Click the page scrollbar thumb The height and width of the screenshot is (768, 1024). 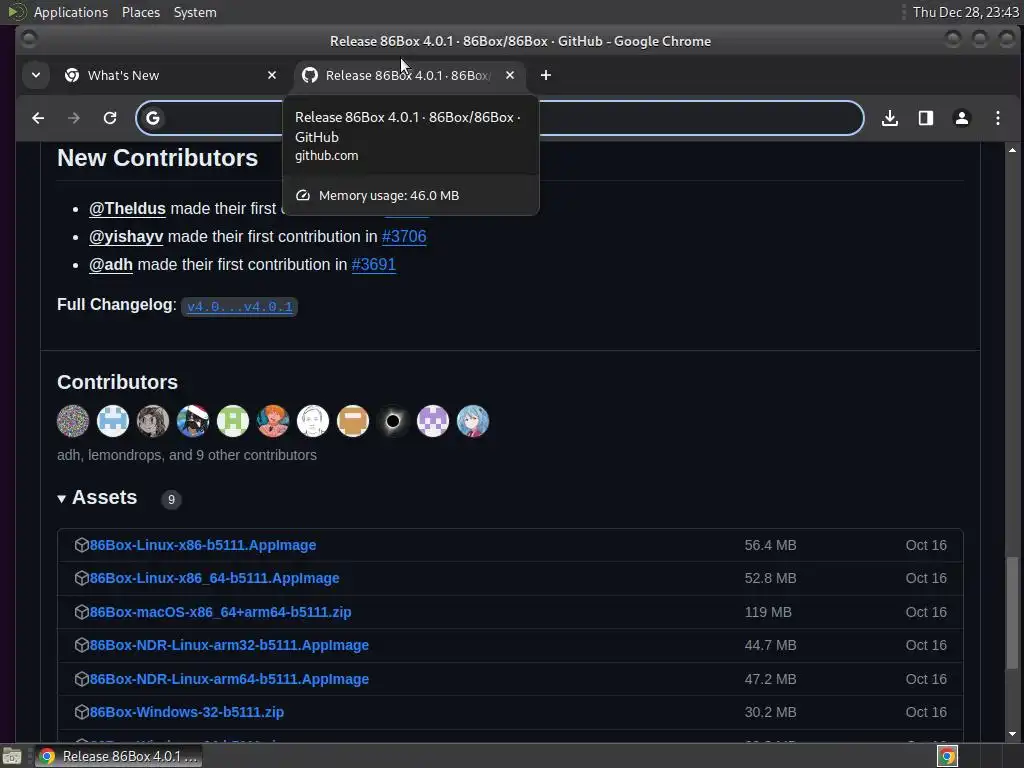1012,613
